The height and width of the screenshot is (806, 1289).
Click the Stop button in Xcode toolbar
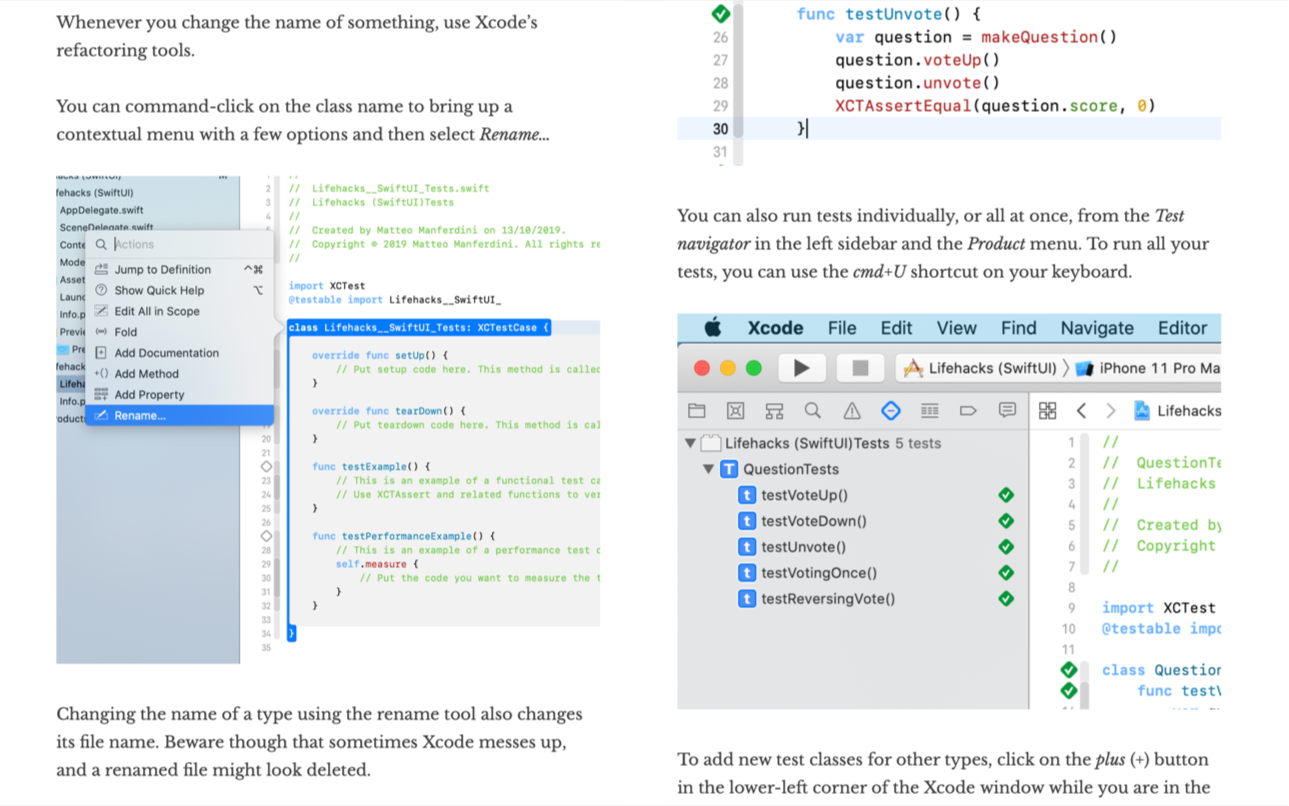coord(859,368)
